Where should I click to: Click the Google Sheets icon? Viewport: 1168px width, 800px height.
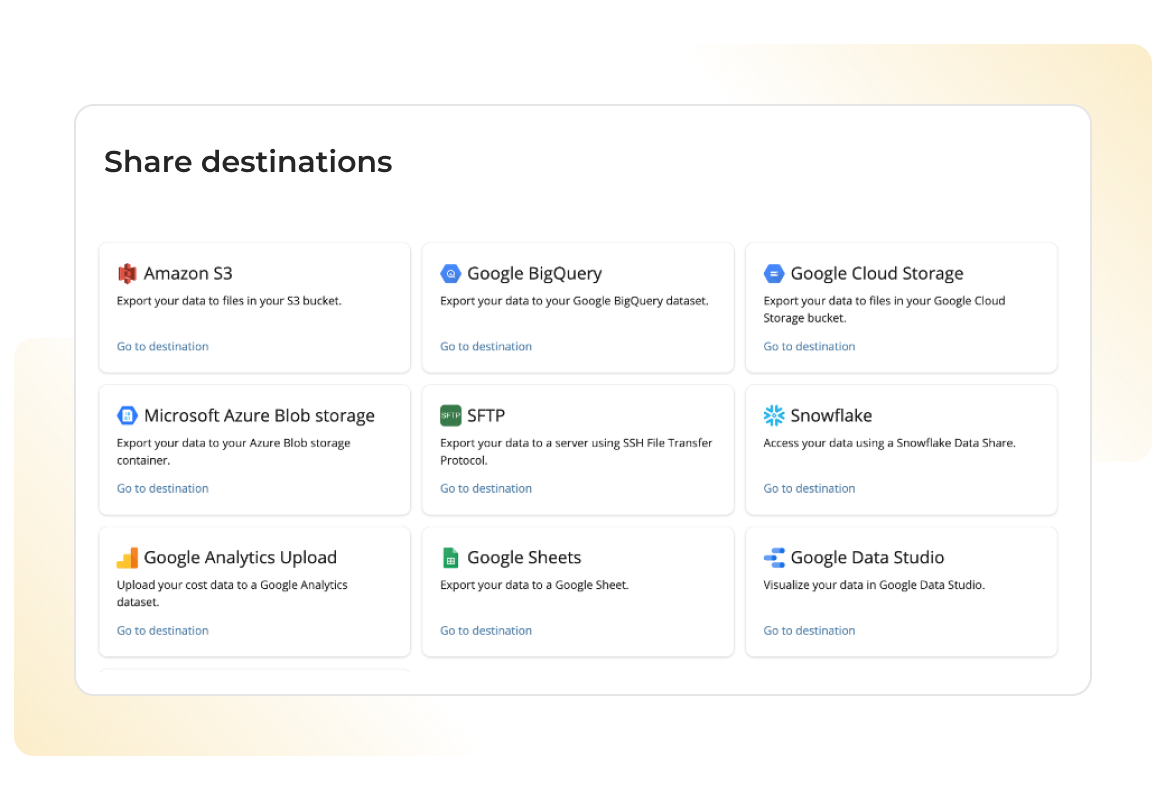(451, 558)
